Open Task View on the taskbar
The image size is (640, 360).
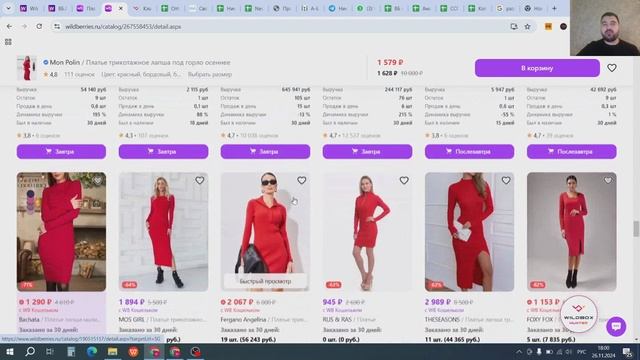pyautogui.click(x=50, y=351)
